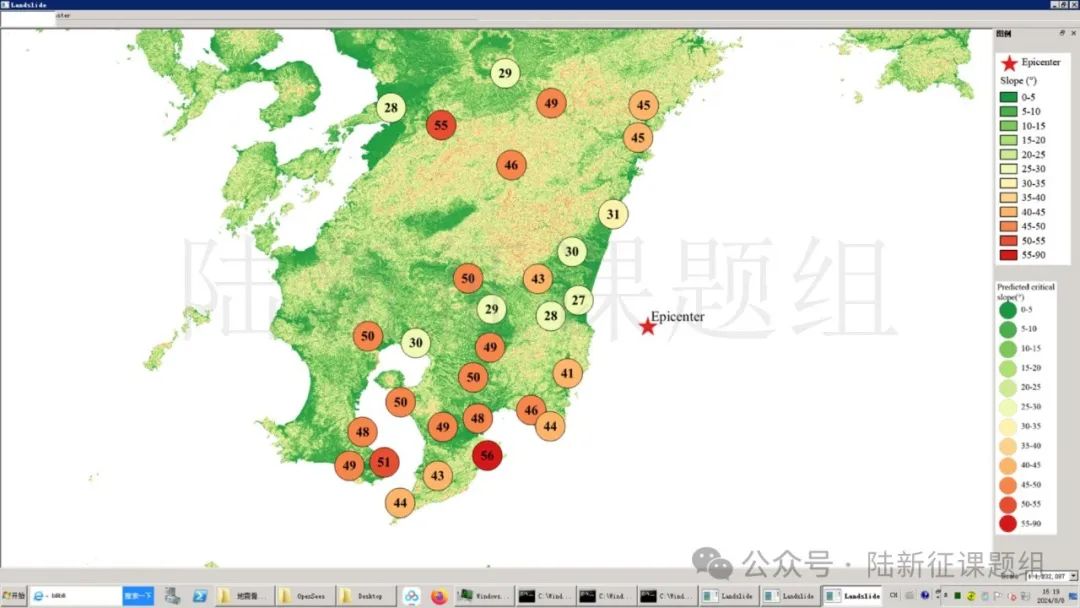Select the dark red marker labeled 56
This screenshot has width=1080, height=608.
coord(487,455)
